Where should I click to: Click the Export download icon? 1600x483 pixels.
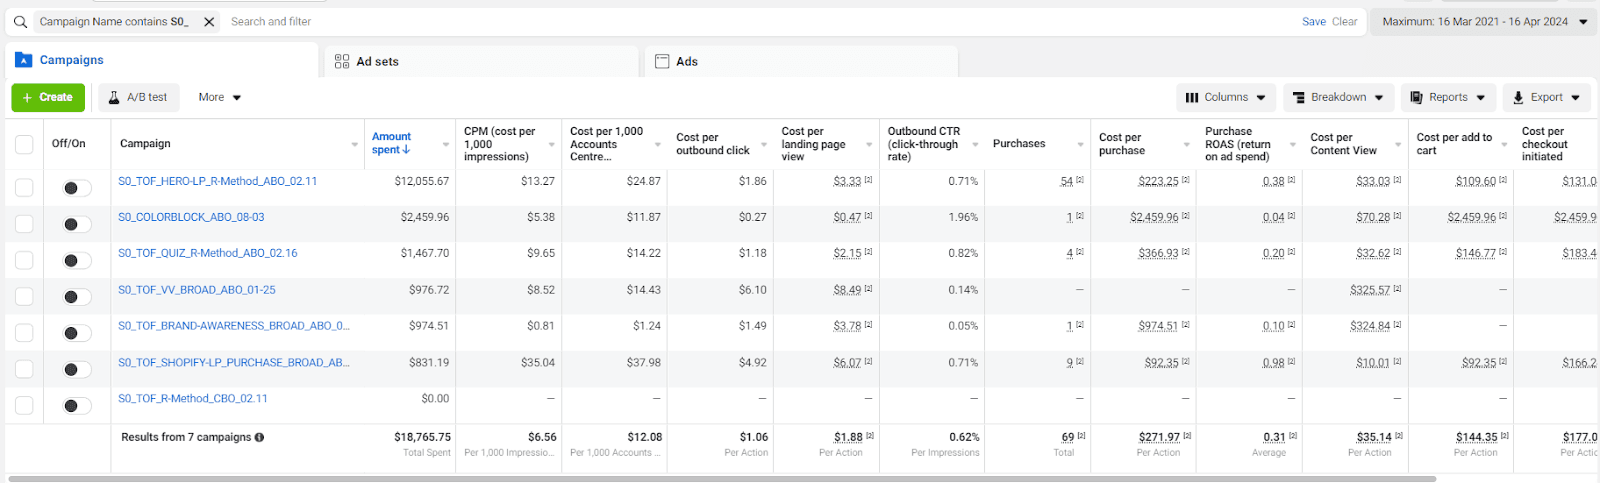[1518, 98]
